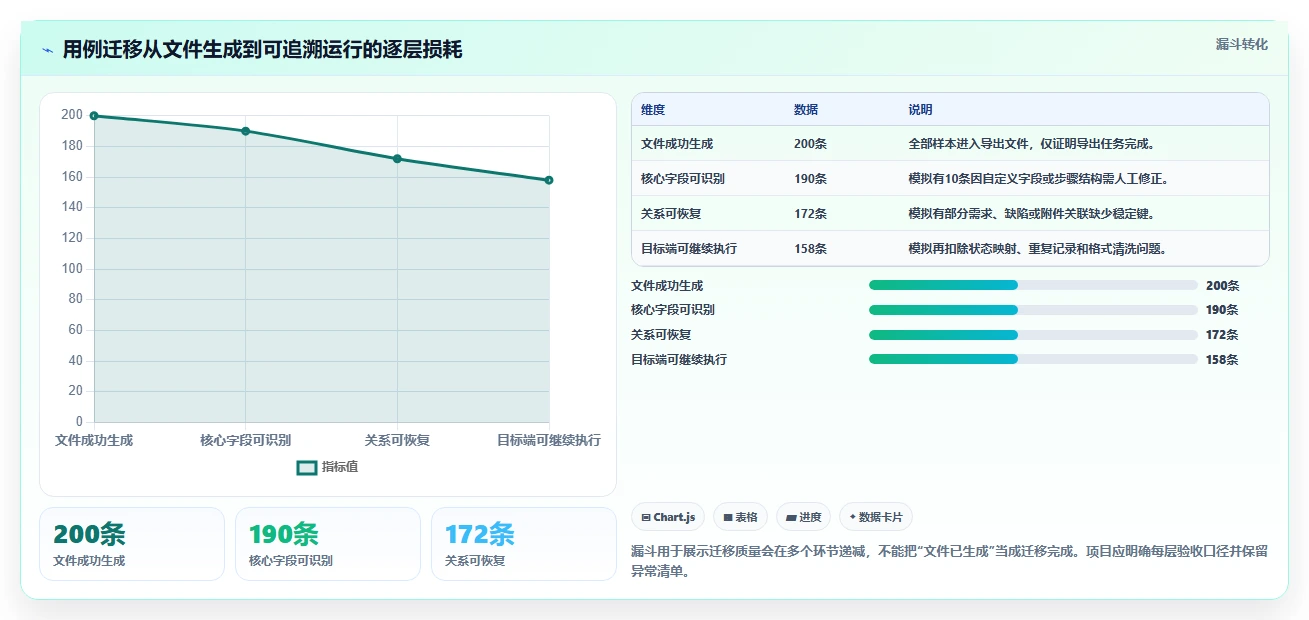Viewport: 1309px width, 620px height.
Task: Click the 158条 table cell
Action: point(810,249)
